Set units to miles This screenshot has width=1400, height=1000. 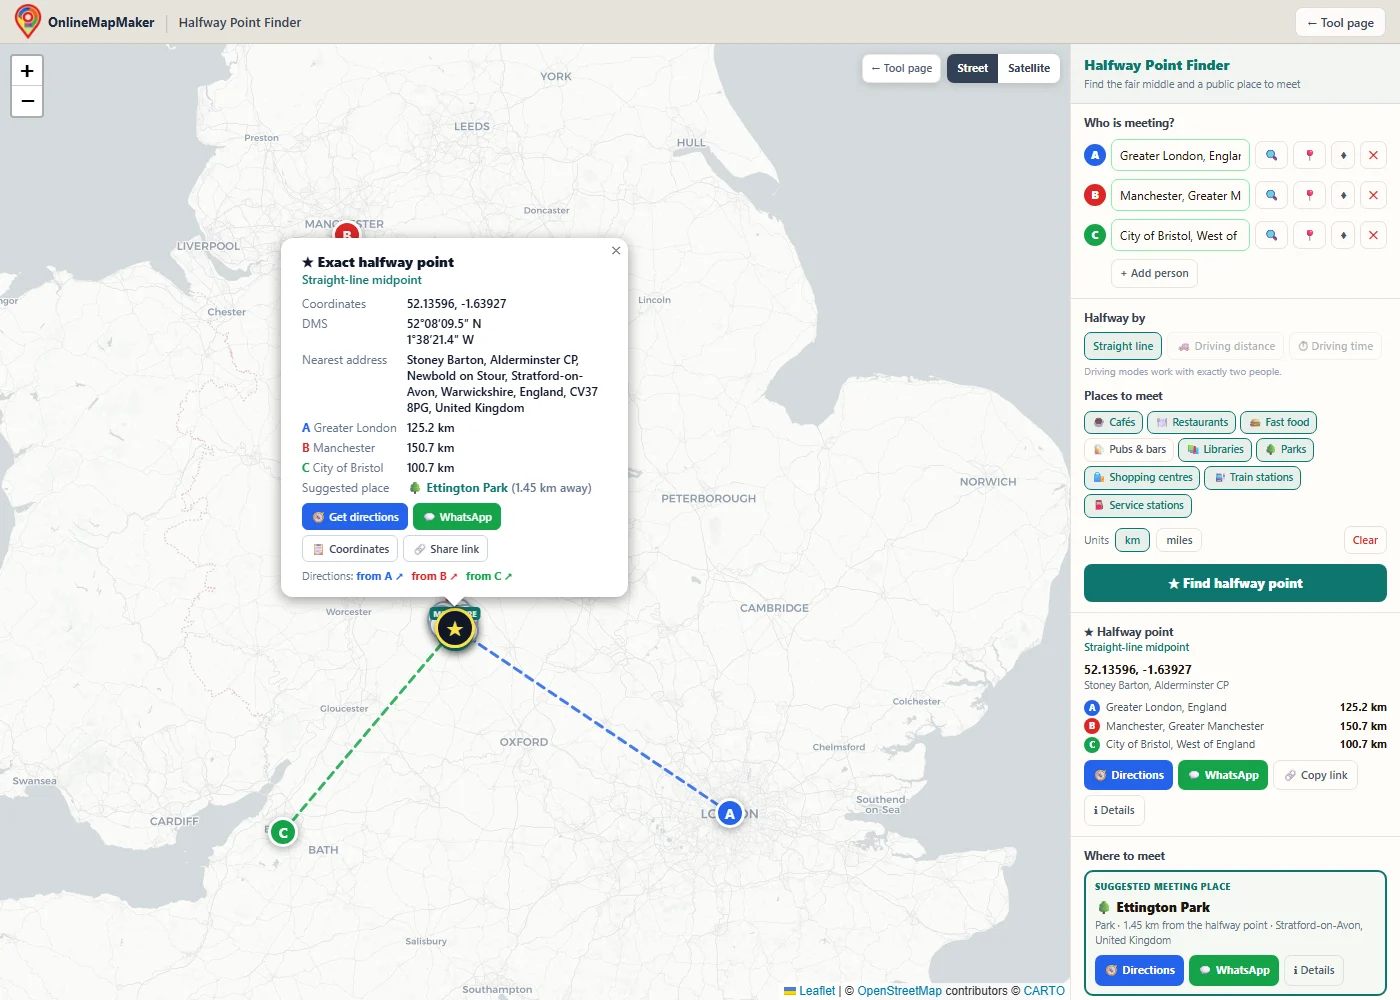pos(1179,540)
